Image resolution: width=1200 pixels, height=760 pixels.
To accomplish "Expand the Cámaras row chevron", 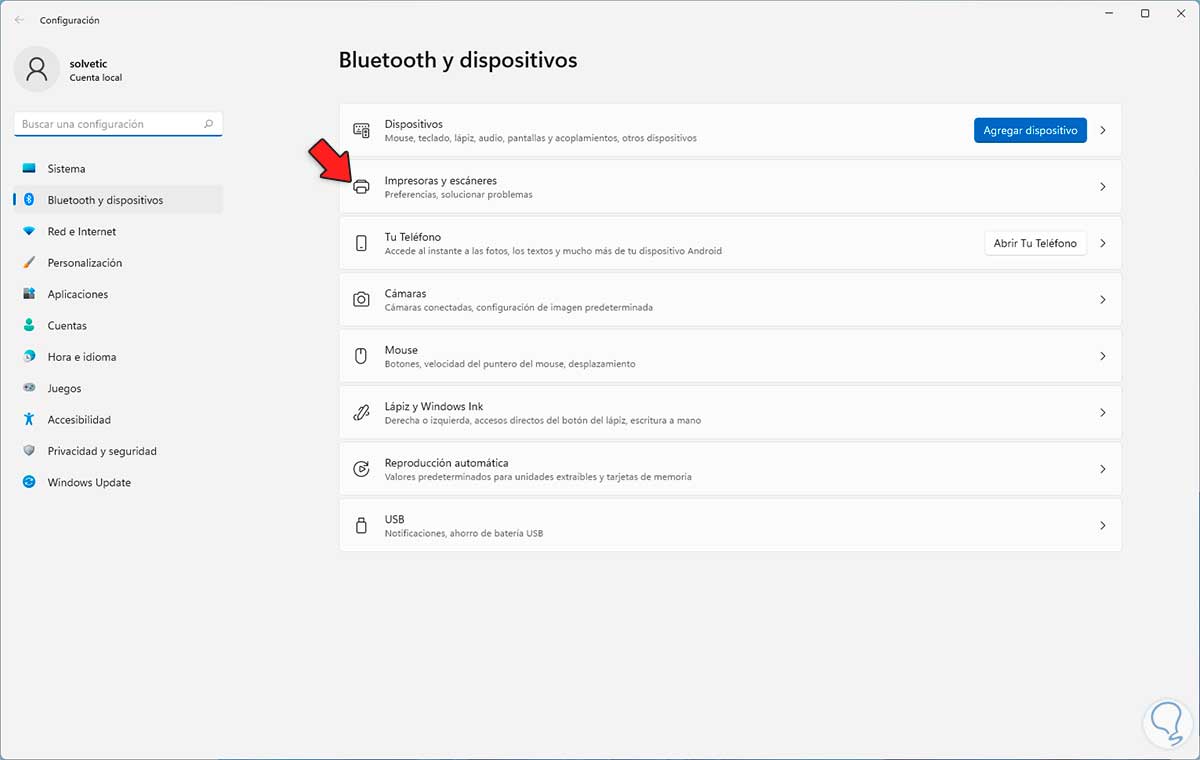I will [1103, 299].
